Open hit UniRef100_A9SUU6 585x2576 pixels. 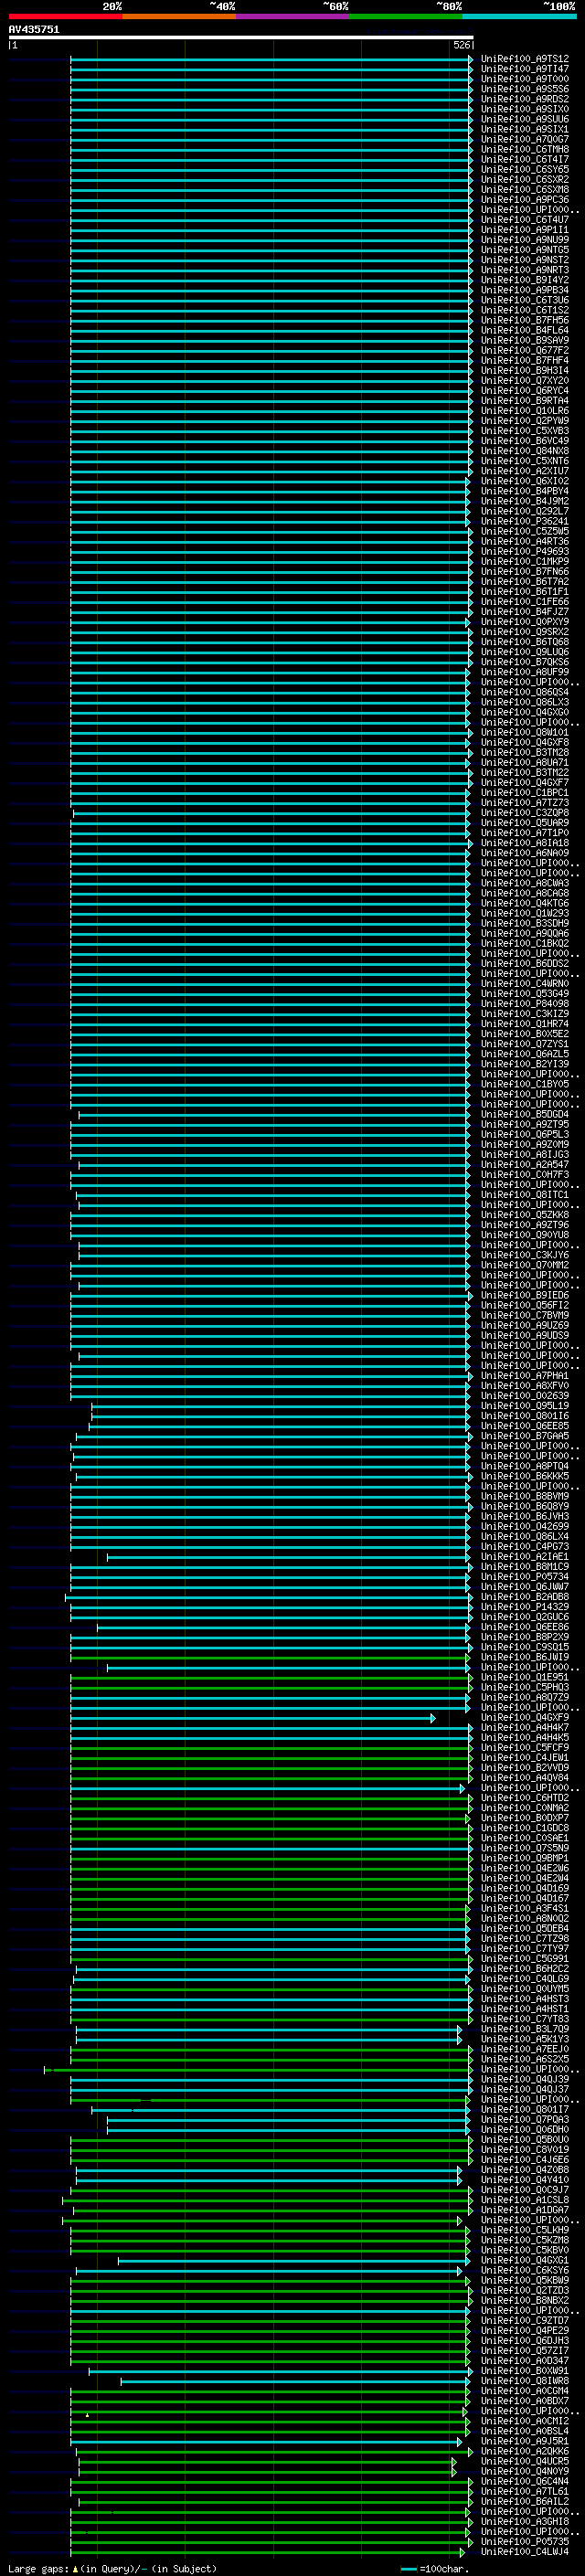click(x=525, y=119)
